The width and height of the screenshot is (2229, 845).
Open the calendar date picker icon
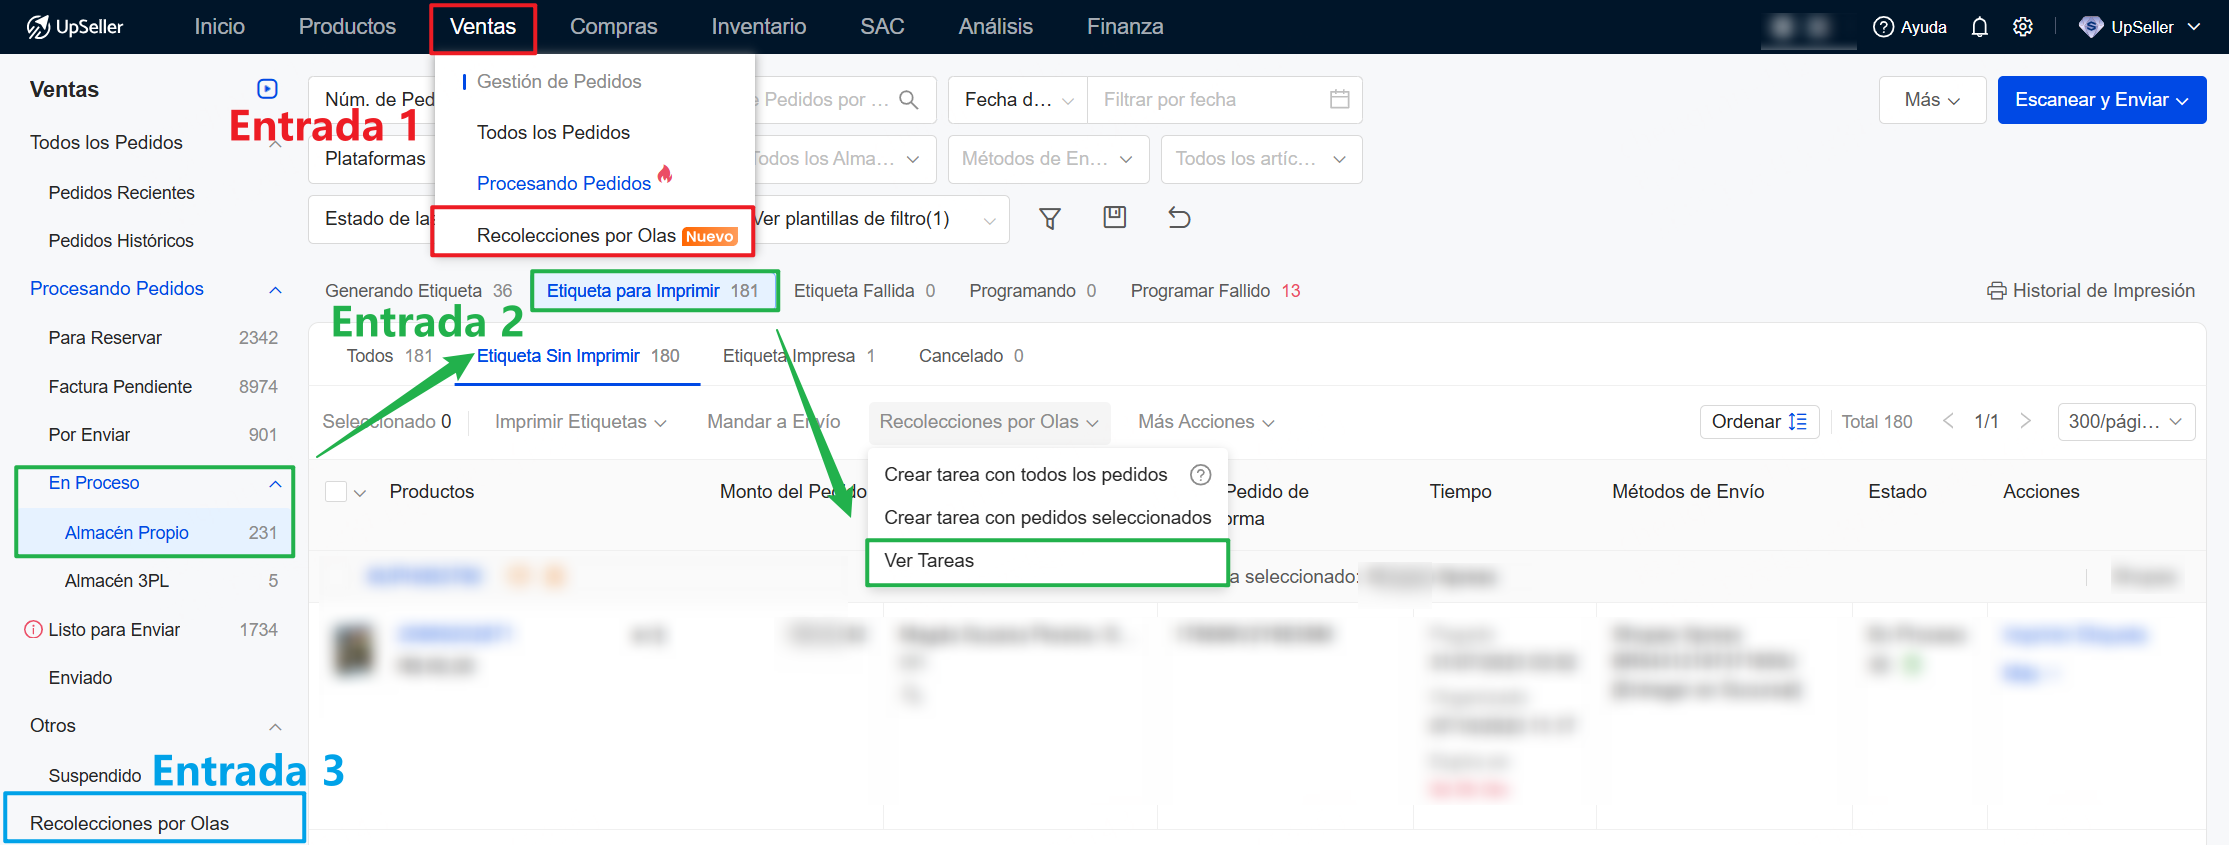click(x=1339, y=99)
